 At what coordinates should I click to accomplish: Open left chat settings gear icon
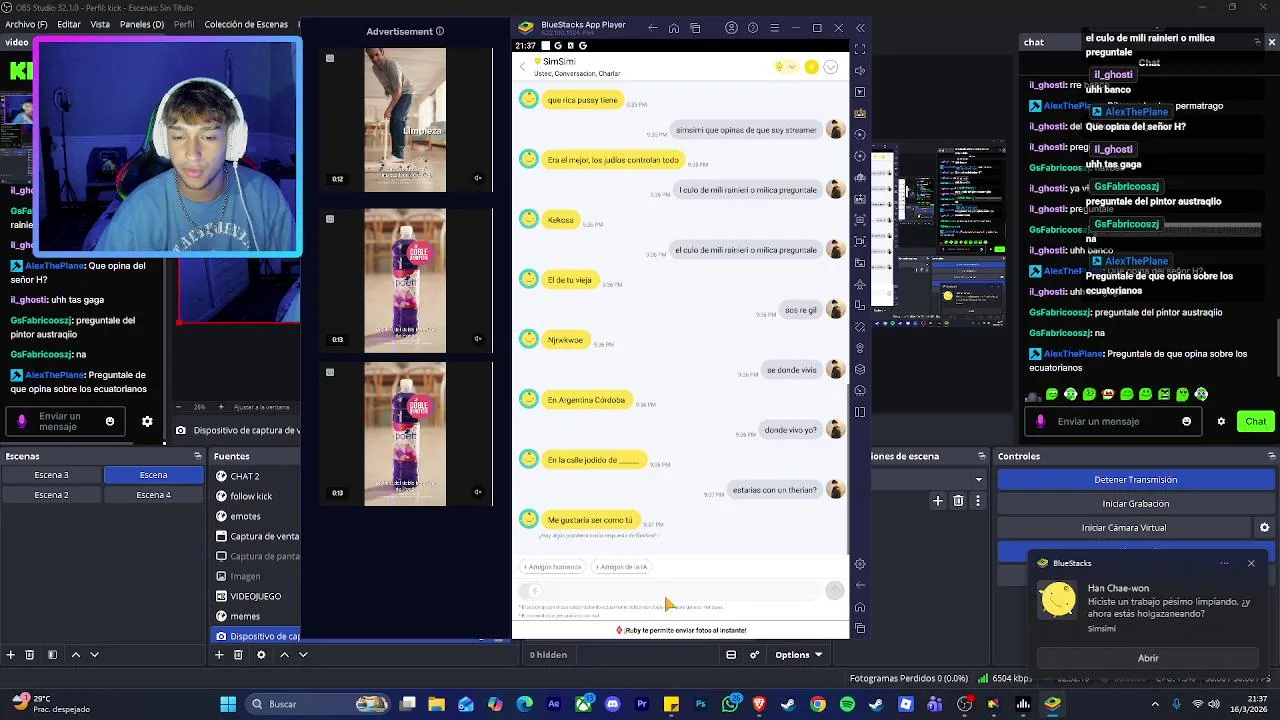[147, 422]
